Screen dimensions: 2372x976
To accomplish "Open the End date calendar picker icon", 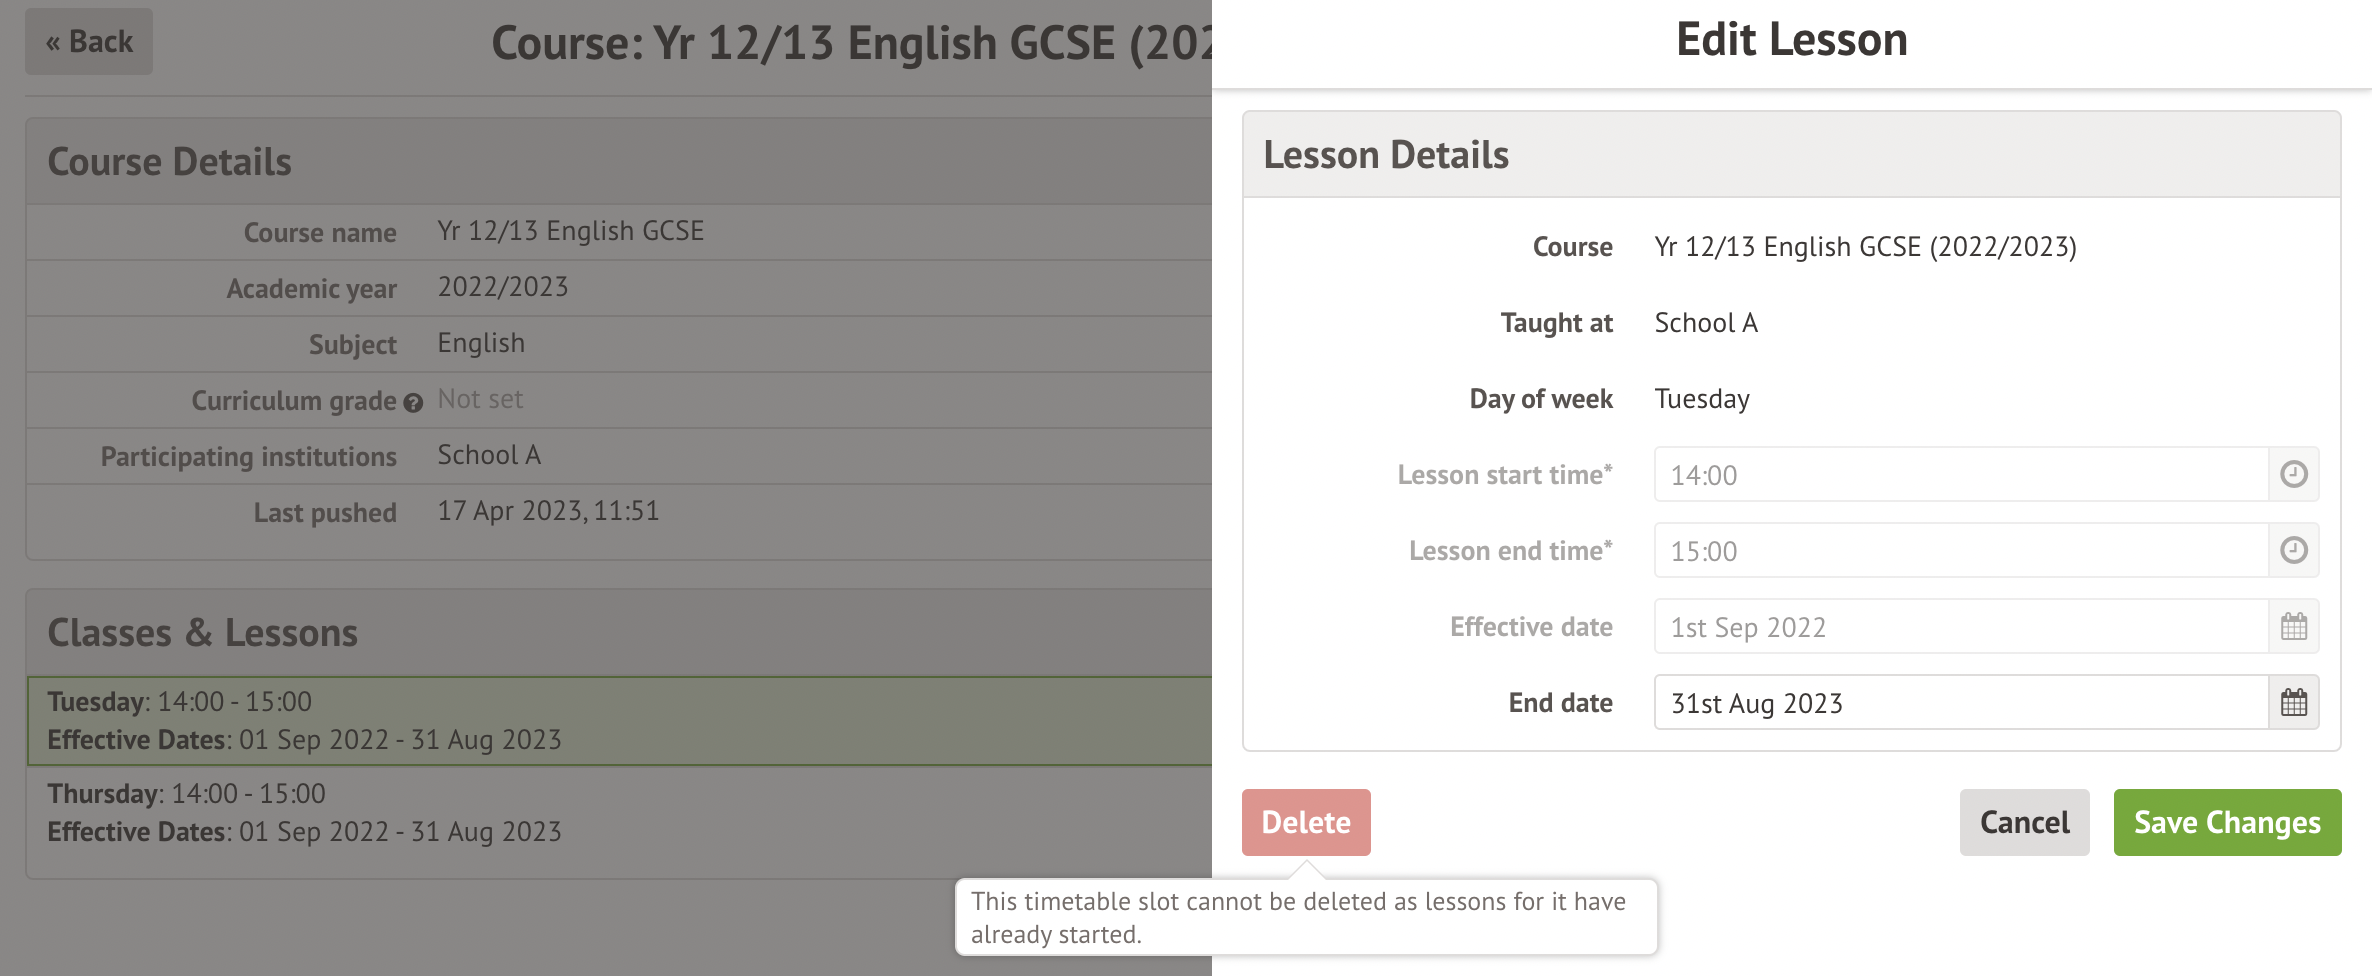I will click(x=2293, y=703).
